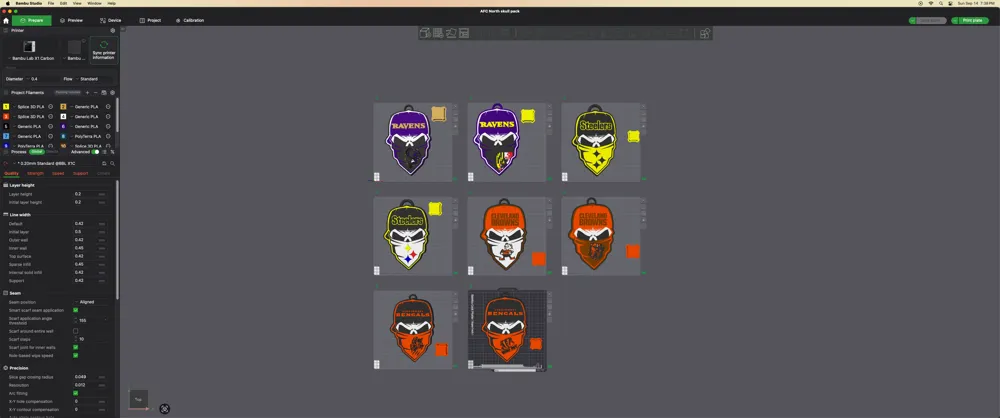This screenshot has height=418, width=1000.
Task: Click filament 7 blue color swatch
Action: pyautogui.click(x=6, y=137)
